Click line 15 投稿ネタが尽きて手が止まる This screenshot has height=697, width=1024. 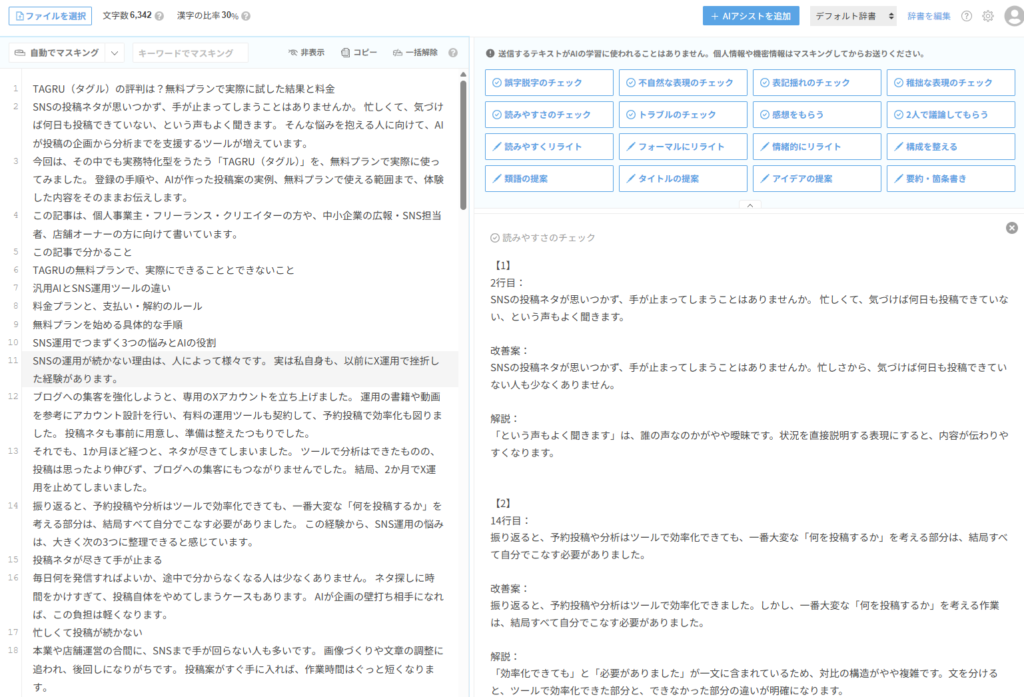pos(97,560)
